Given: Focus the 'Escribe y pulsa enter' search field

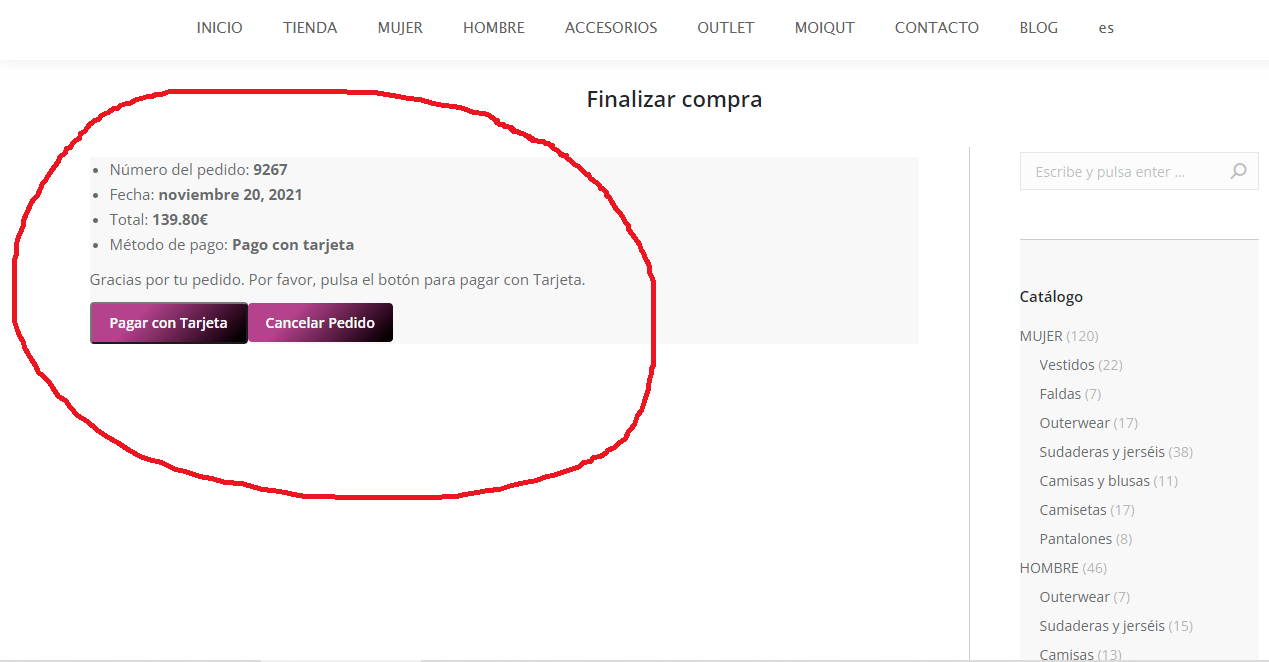Looking at the screenshot, I should coord(1139,171).
